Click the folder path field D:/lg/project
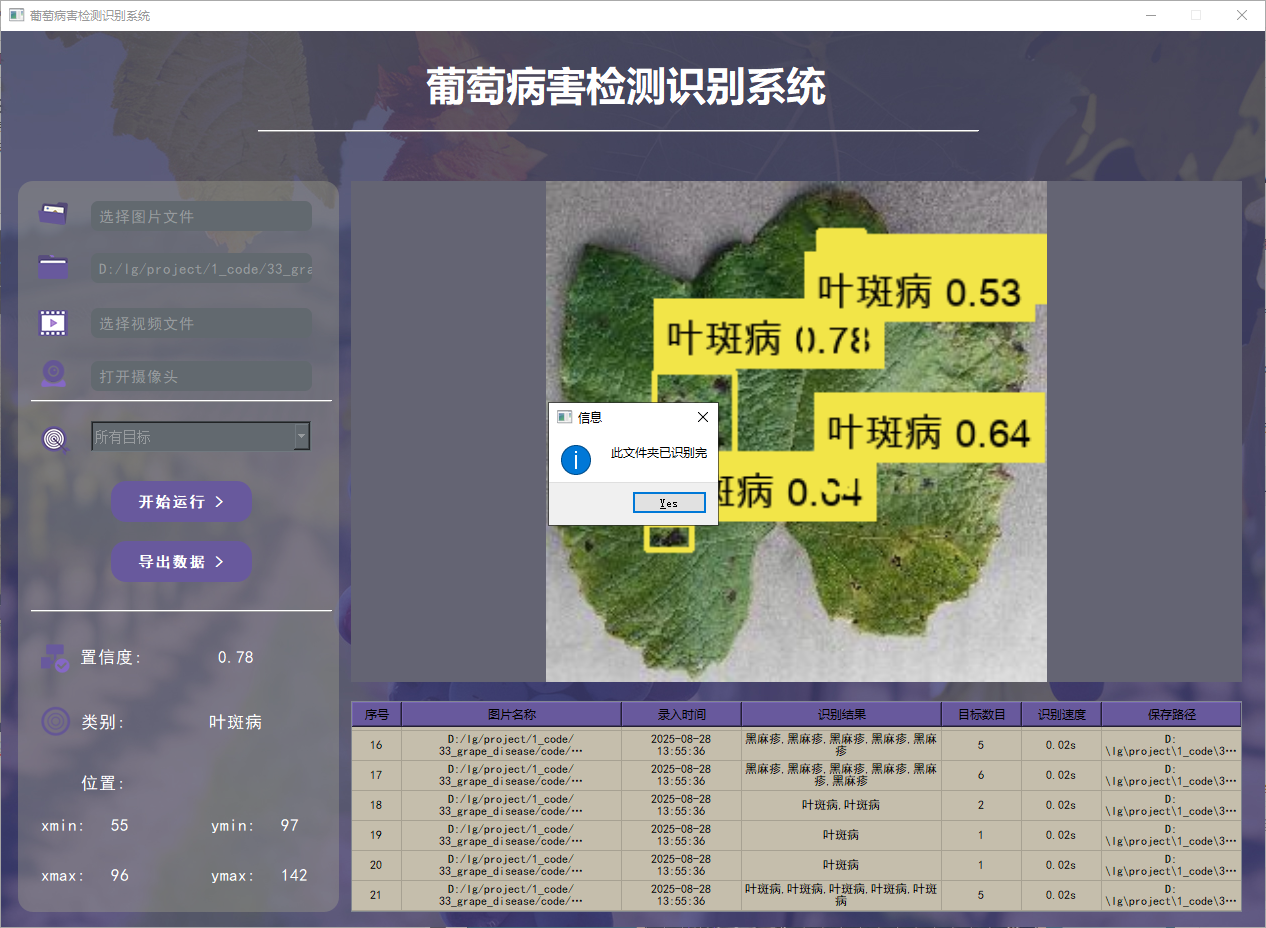The image size is (1266, 928). 201,269
